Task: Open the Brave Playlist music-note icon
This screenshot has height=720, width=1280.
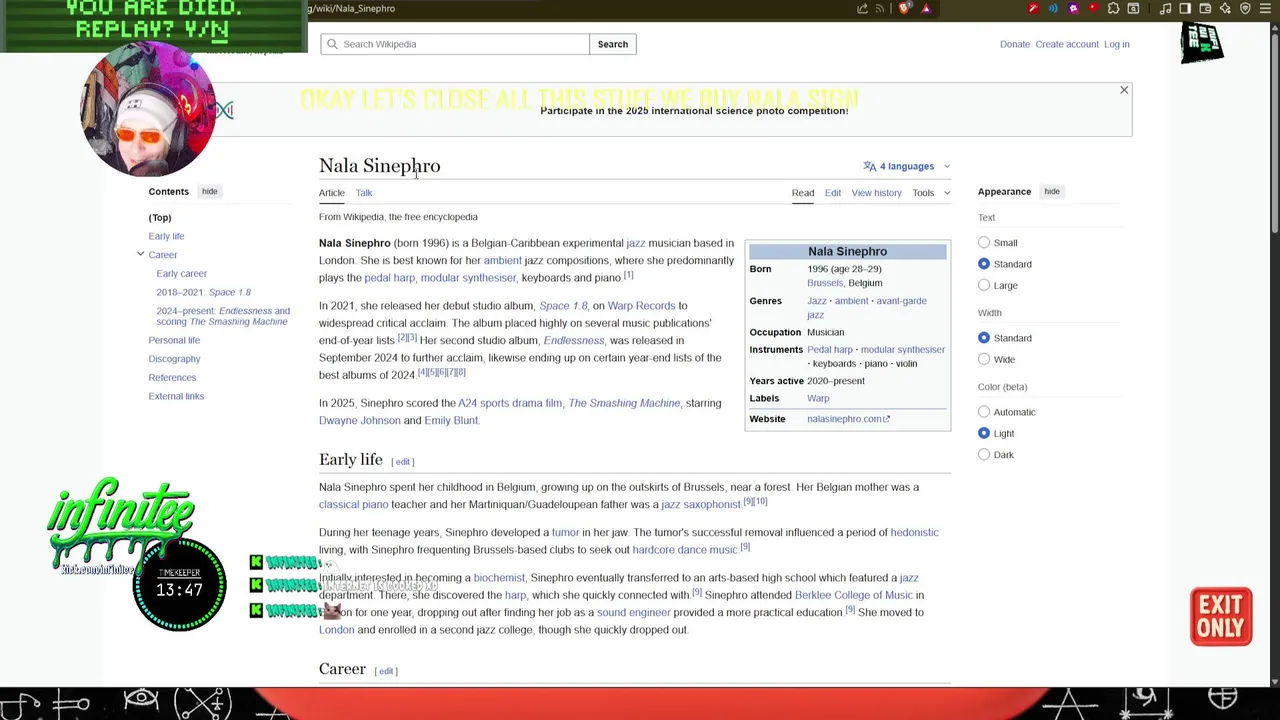Action: pyautogui.click(x=1166, y=8)
